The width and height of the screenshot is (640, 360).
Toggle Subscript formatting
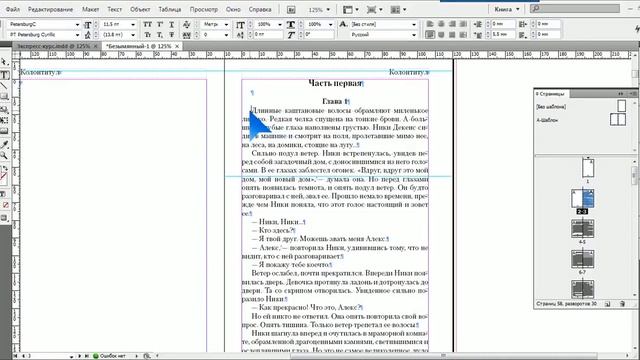pos(160,35)
